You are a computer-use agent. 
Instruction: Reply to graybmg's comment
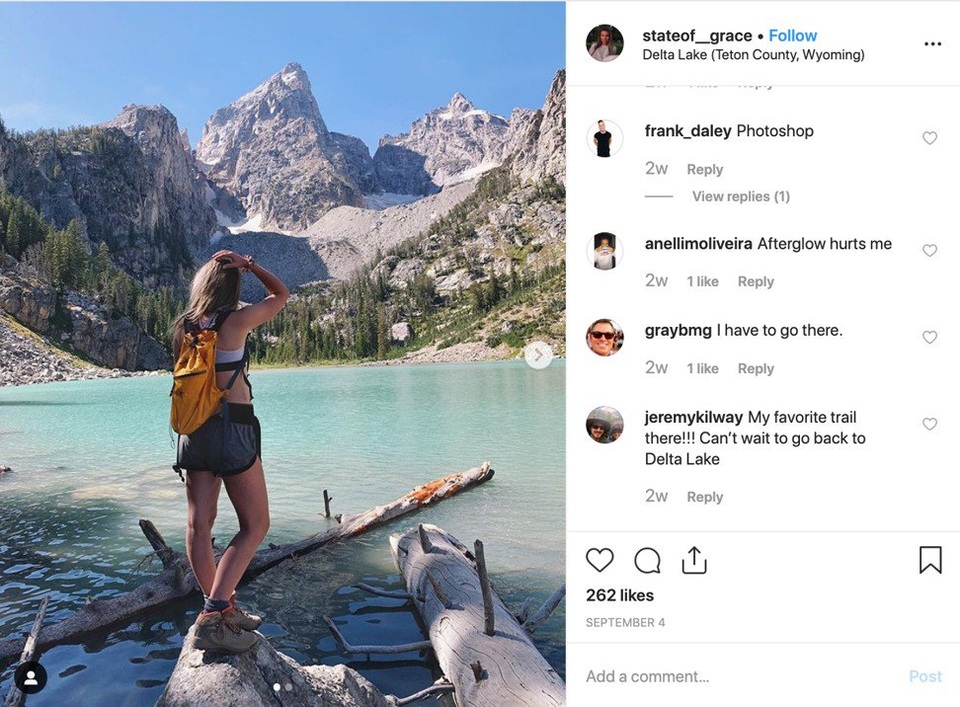point(756,369)
